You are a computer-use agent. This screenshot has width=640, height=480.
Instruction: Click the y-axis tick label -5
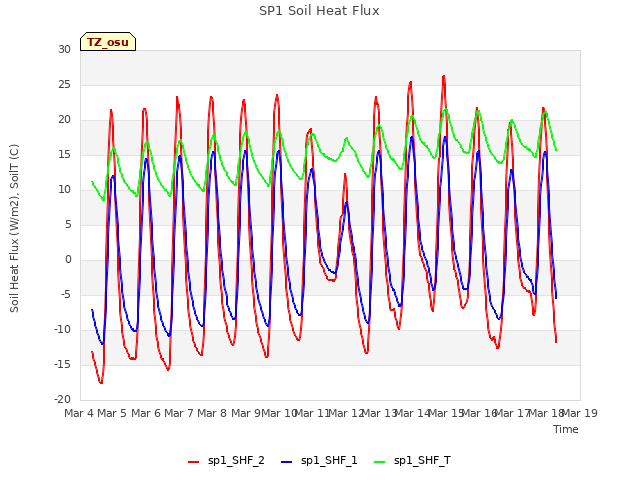coord(65,295)
